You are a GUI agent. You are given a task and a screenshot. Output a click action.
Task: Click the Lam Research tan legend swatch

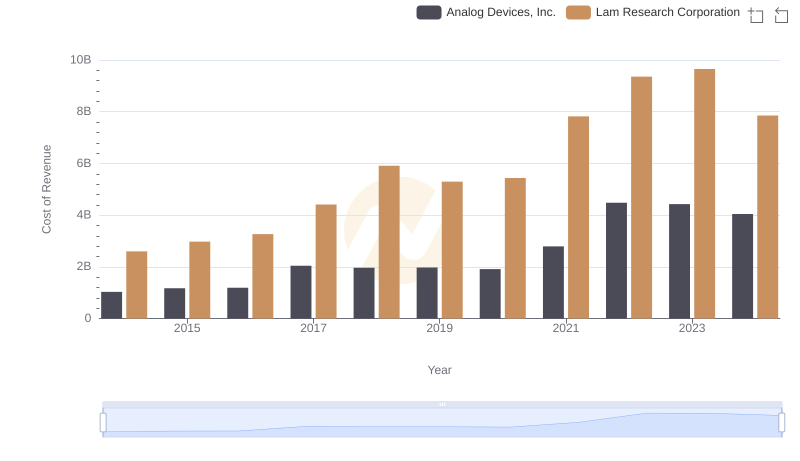coord(578,12)
